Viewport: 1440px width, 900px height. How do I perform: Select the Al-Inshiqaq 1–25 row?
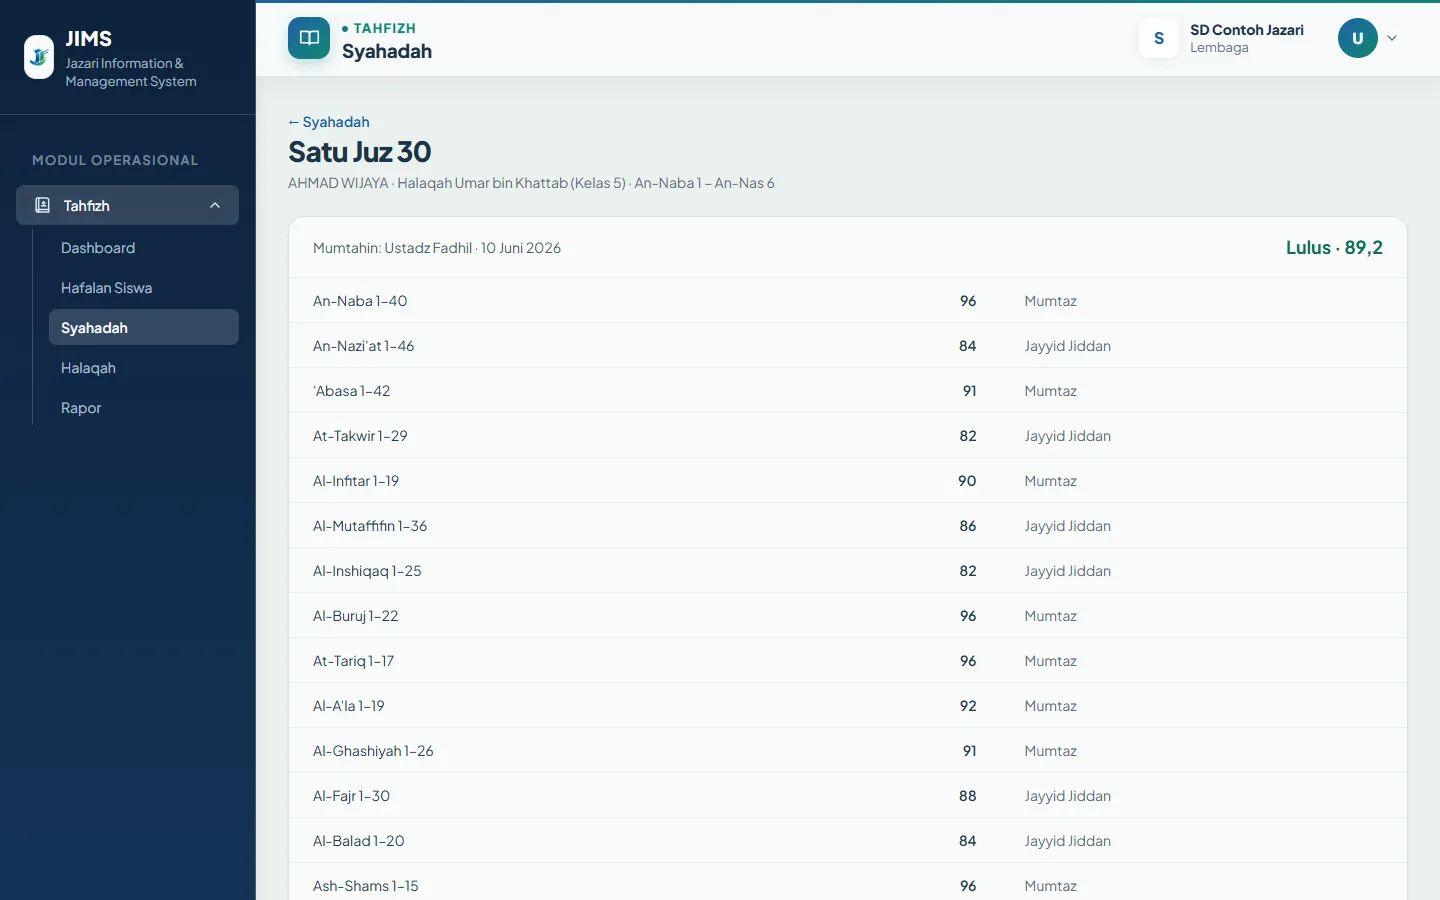[x=848, y=571]
